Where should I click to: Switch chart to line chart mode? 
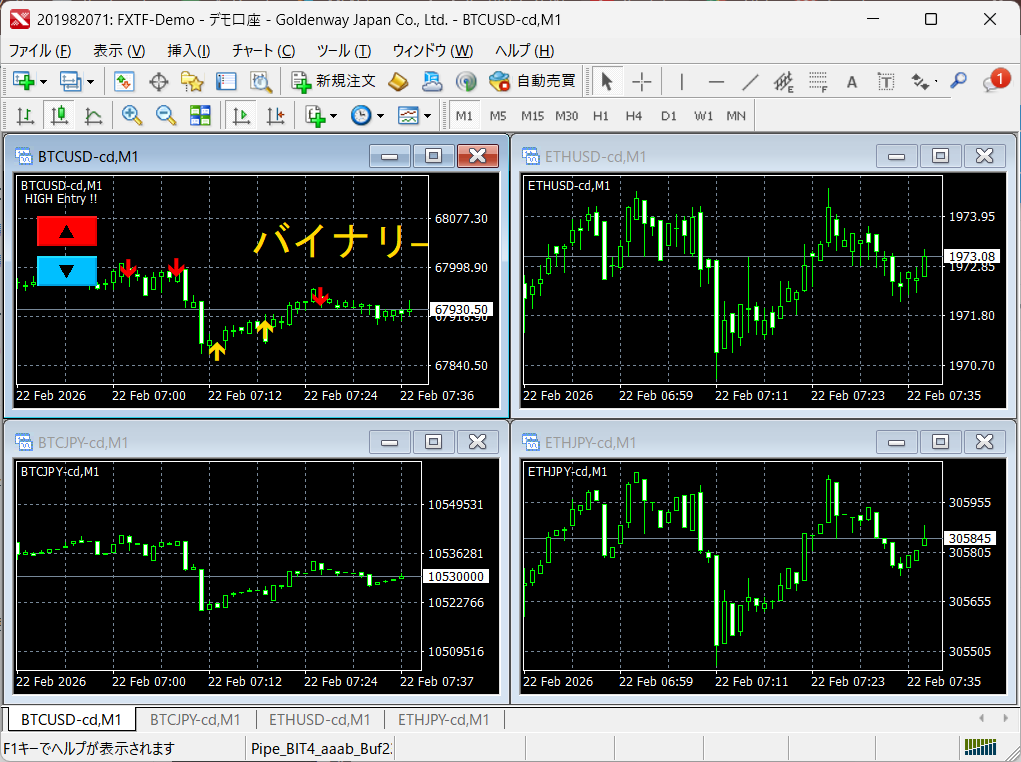[93, 115]
